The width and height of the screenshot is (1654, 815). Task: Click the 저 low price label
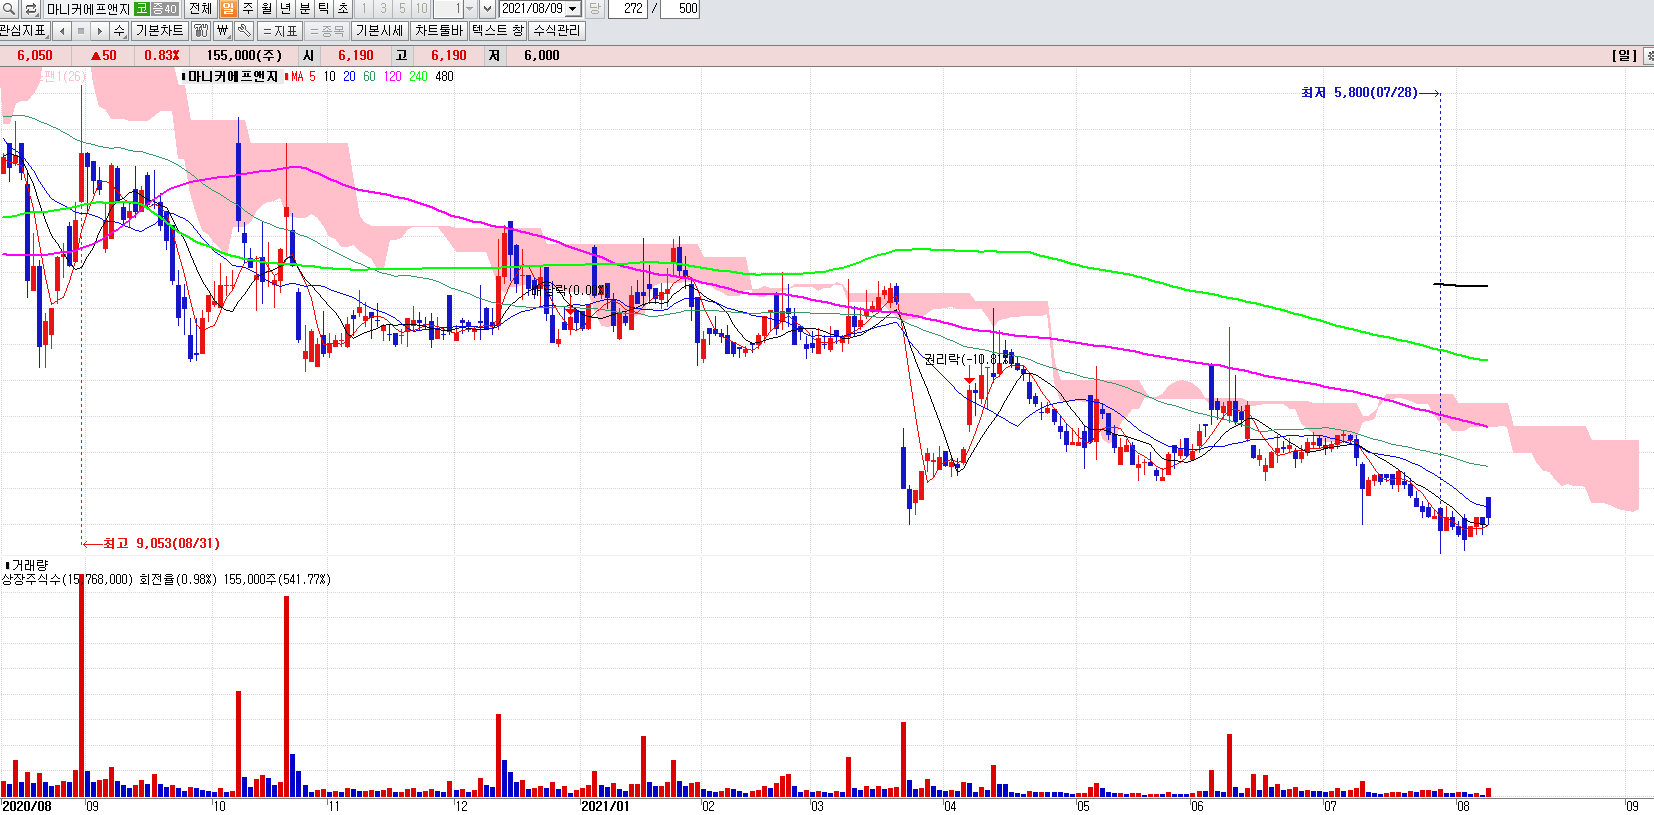tap(494, 56)
